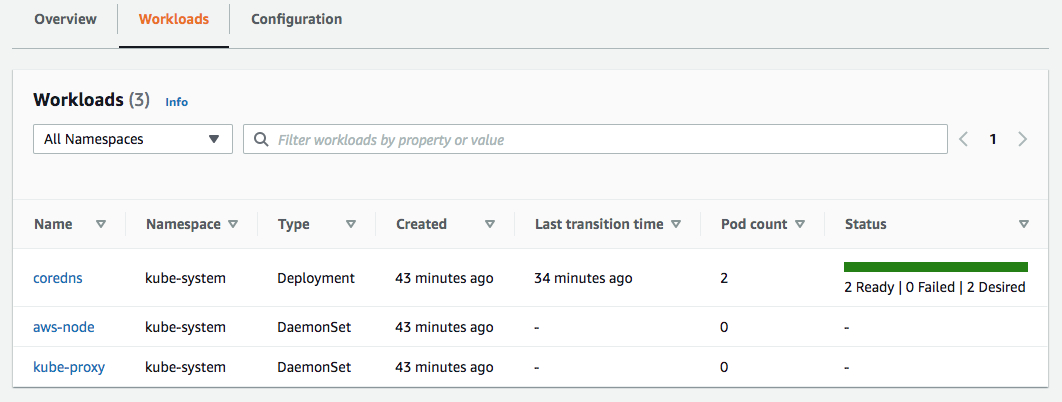
Task: Click the green coredns status bar
Action: [936, 267]
